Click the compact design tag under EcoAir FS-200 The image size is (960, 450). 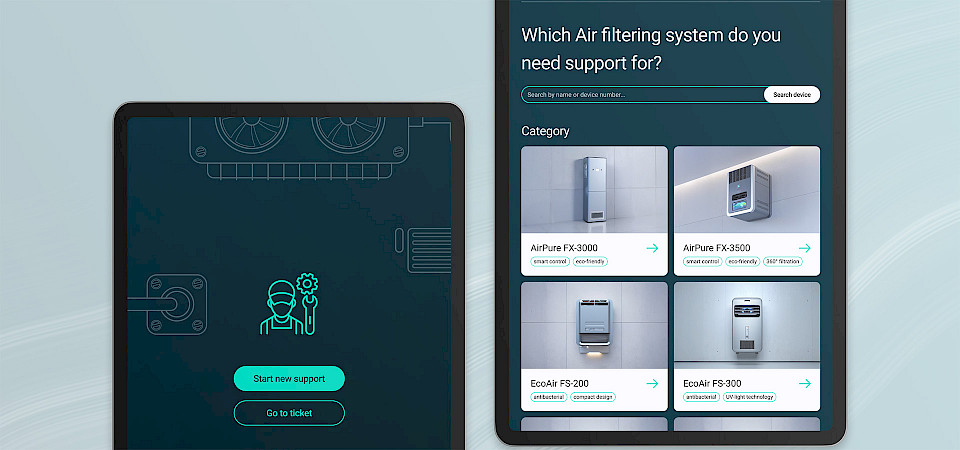pos(593,397)
